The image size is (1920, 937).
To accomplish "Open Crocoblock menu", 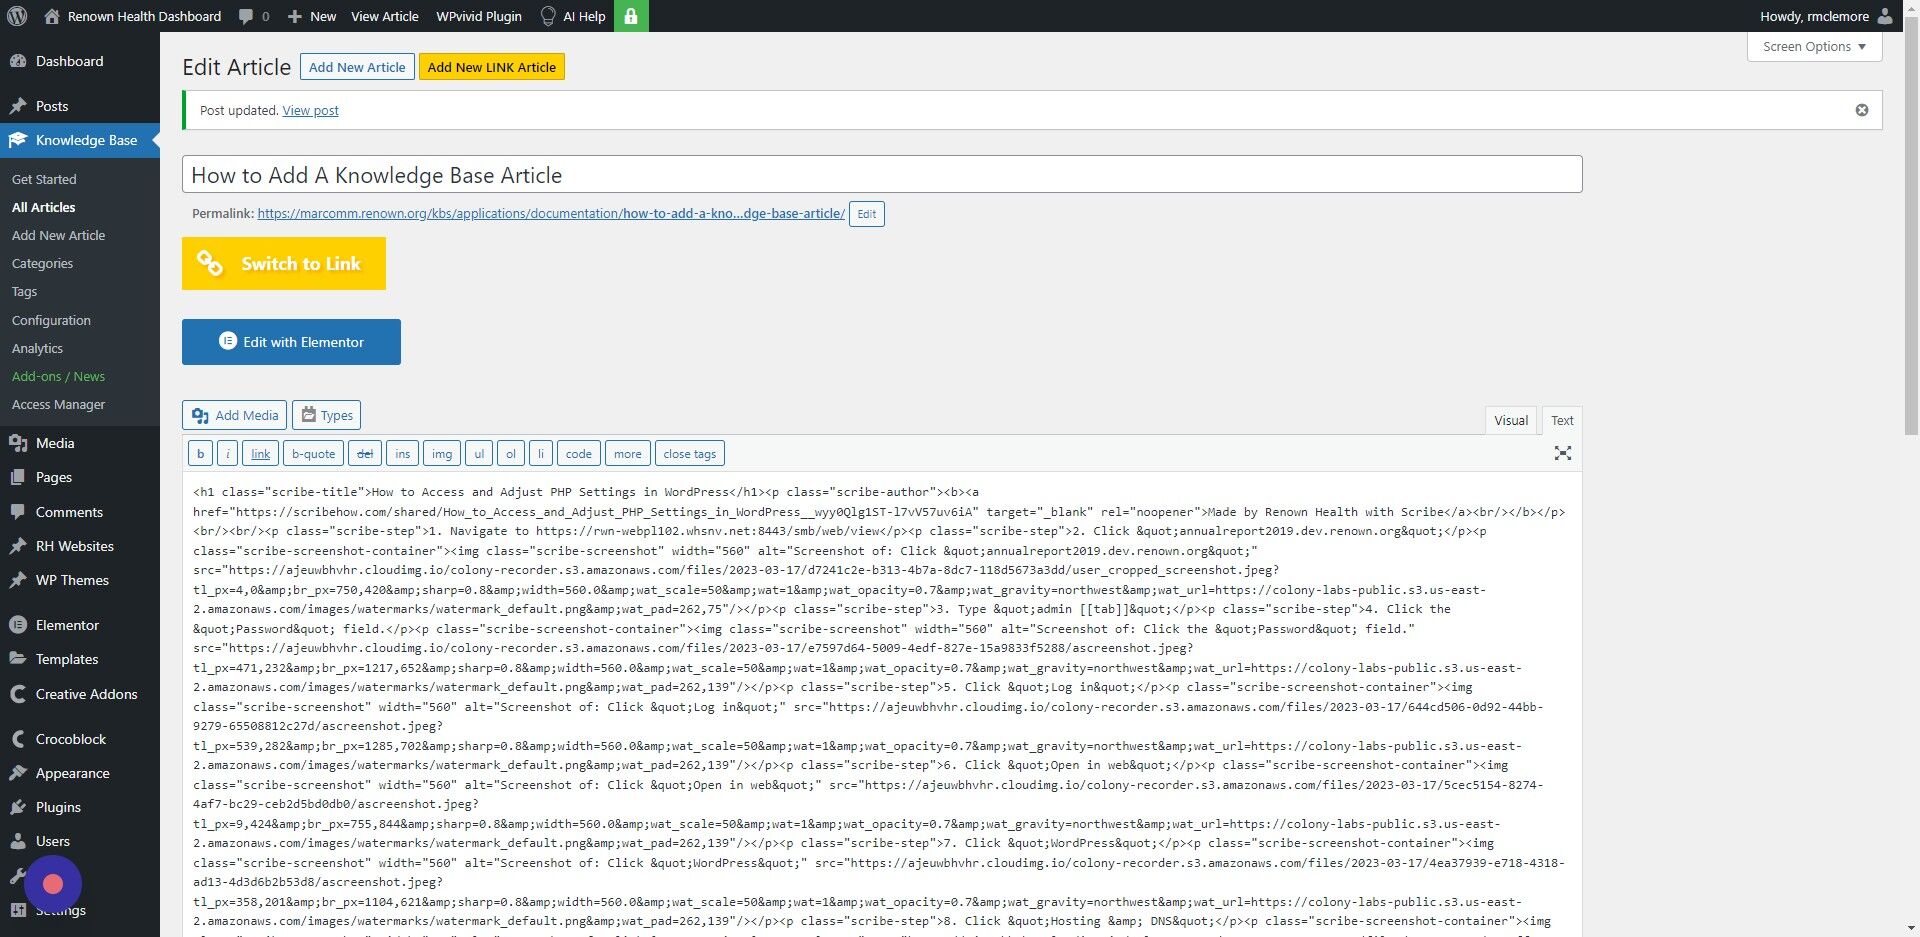I will click(80, 739).
